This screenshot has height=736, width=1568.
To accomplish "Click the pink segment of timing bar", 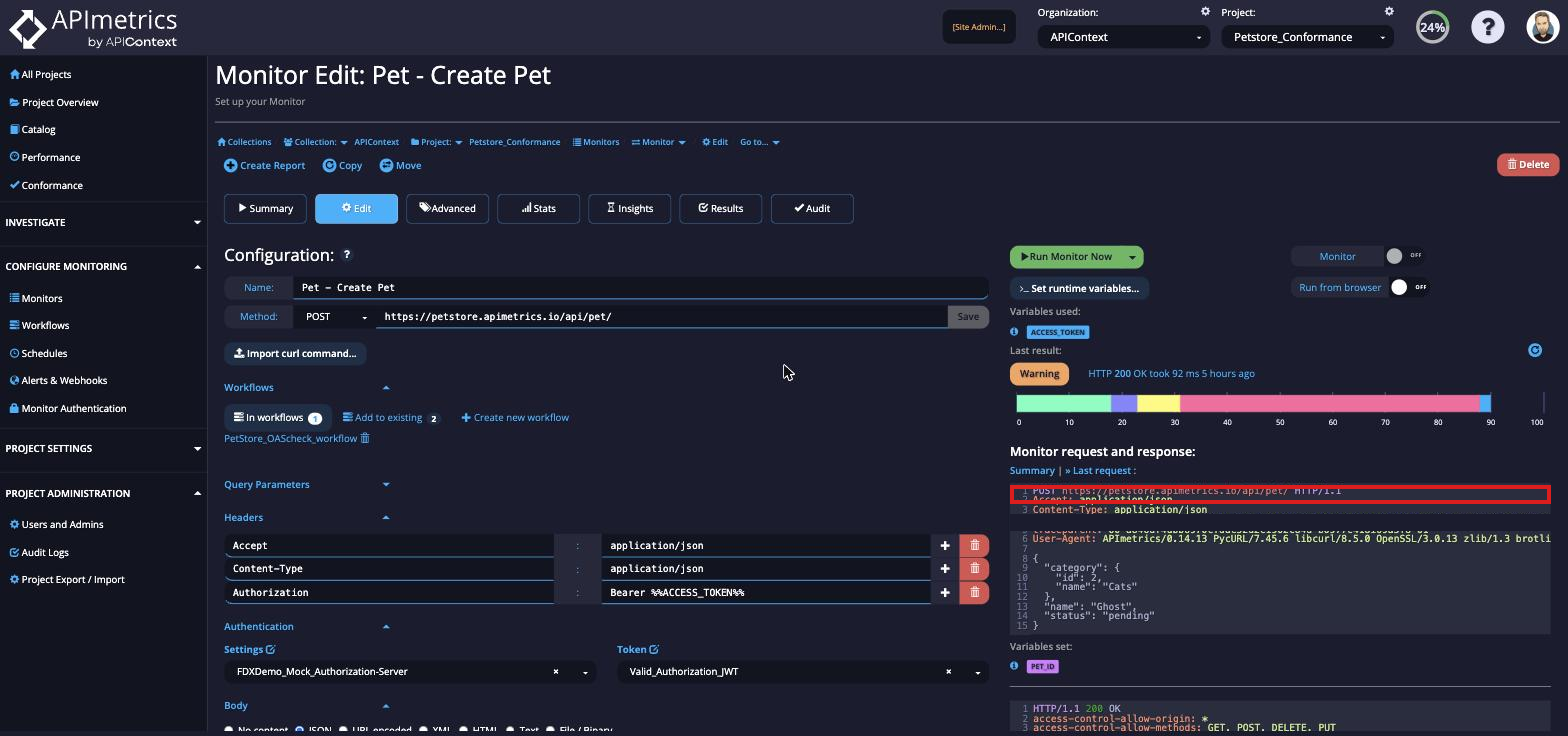I will click(x=1329, y=403).
